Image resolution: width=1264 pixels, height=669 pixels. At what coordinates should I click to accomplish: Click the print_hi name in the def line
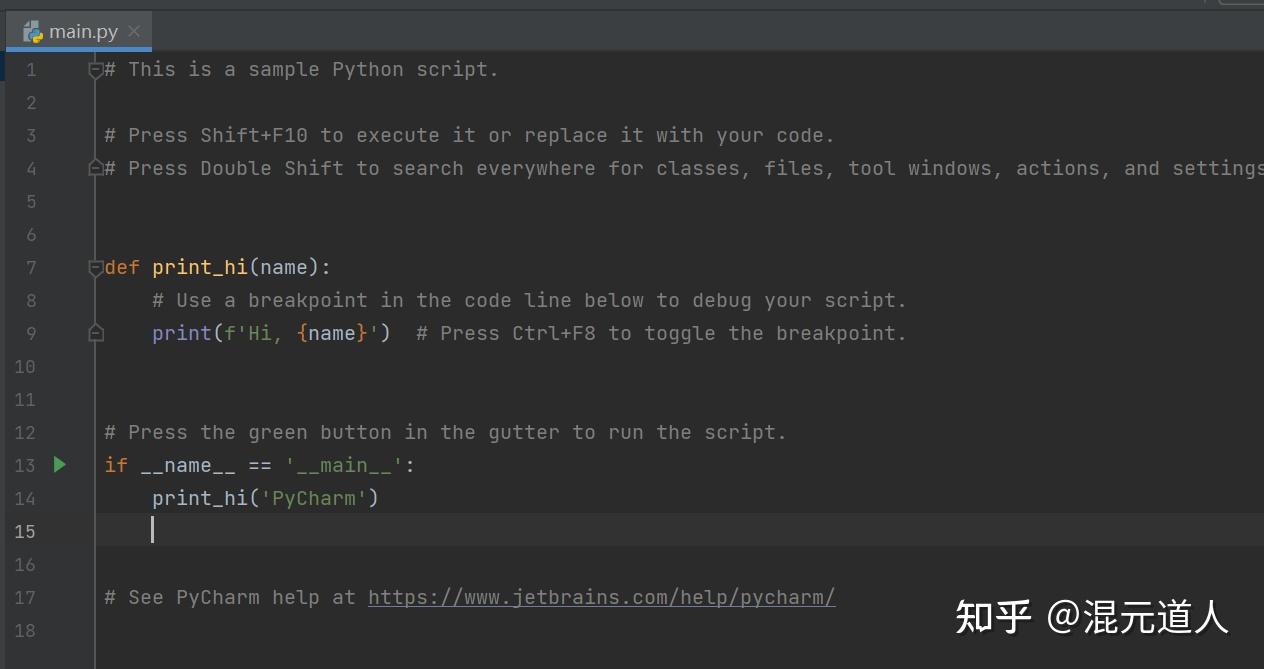tap(200, 268)
